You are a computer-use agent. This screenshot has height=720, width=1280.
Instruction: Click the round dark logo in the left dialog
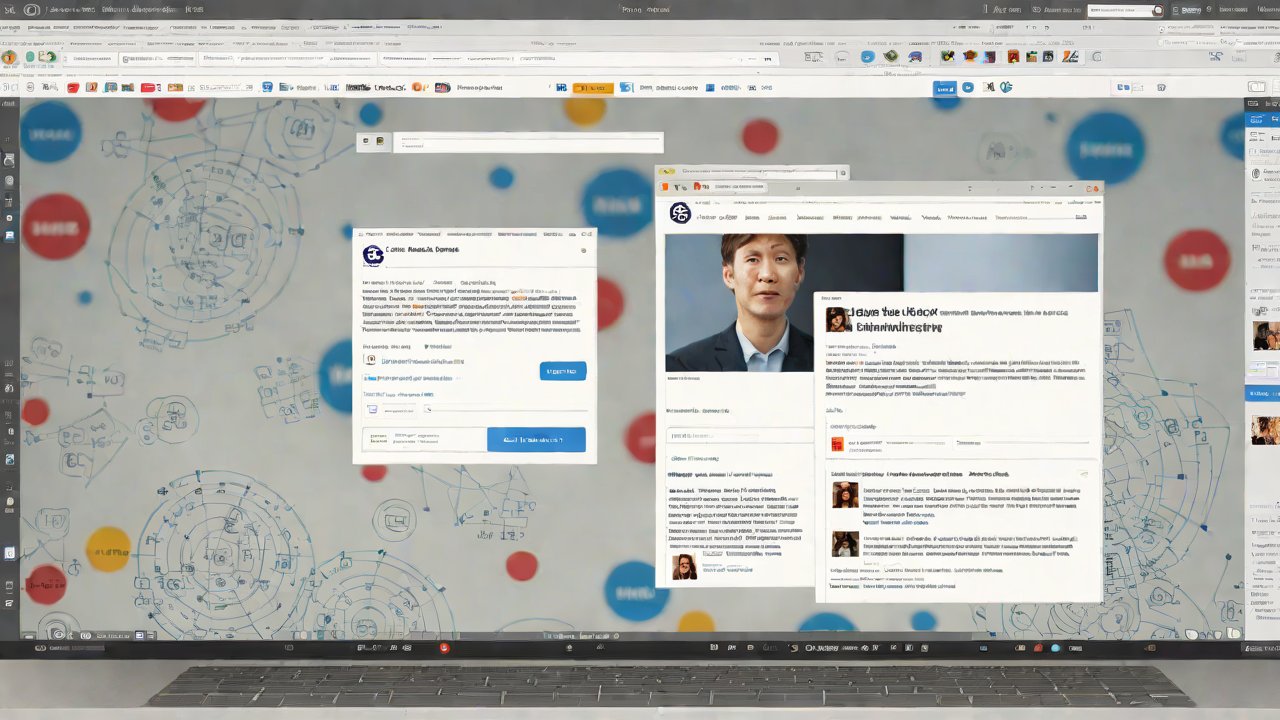[x=373, y=255]
